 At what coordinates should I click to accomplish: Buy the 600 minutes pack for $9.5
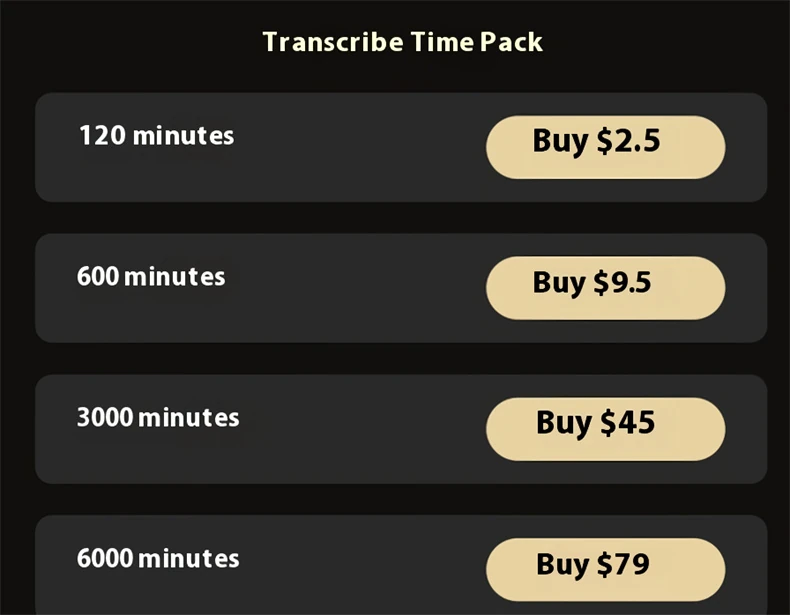[x=606, y=288]
